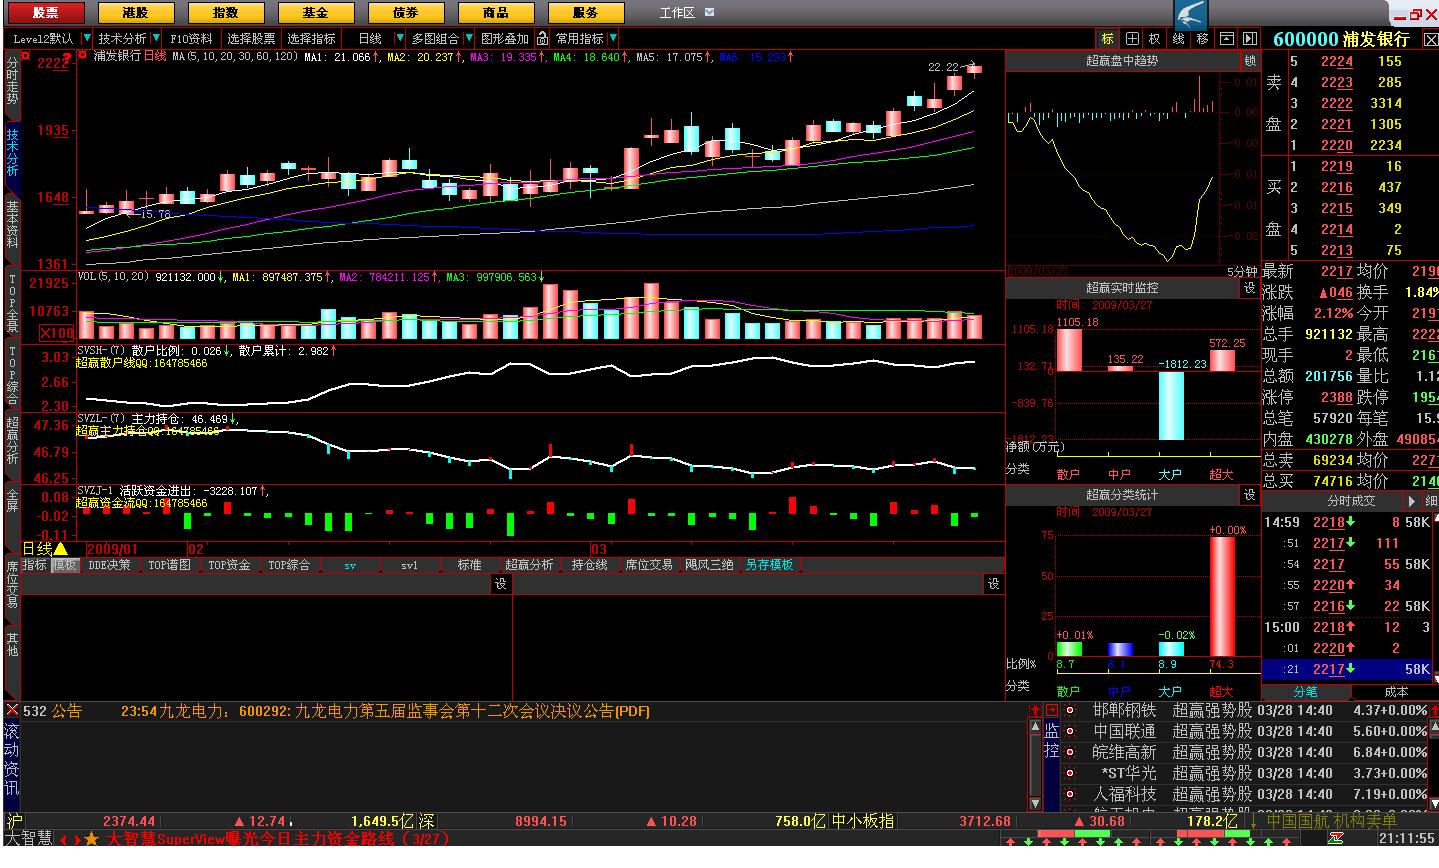This screenshot has width=1439, height=868.
Task: Open the 商品 main menu
Action: [496, 13]
